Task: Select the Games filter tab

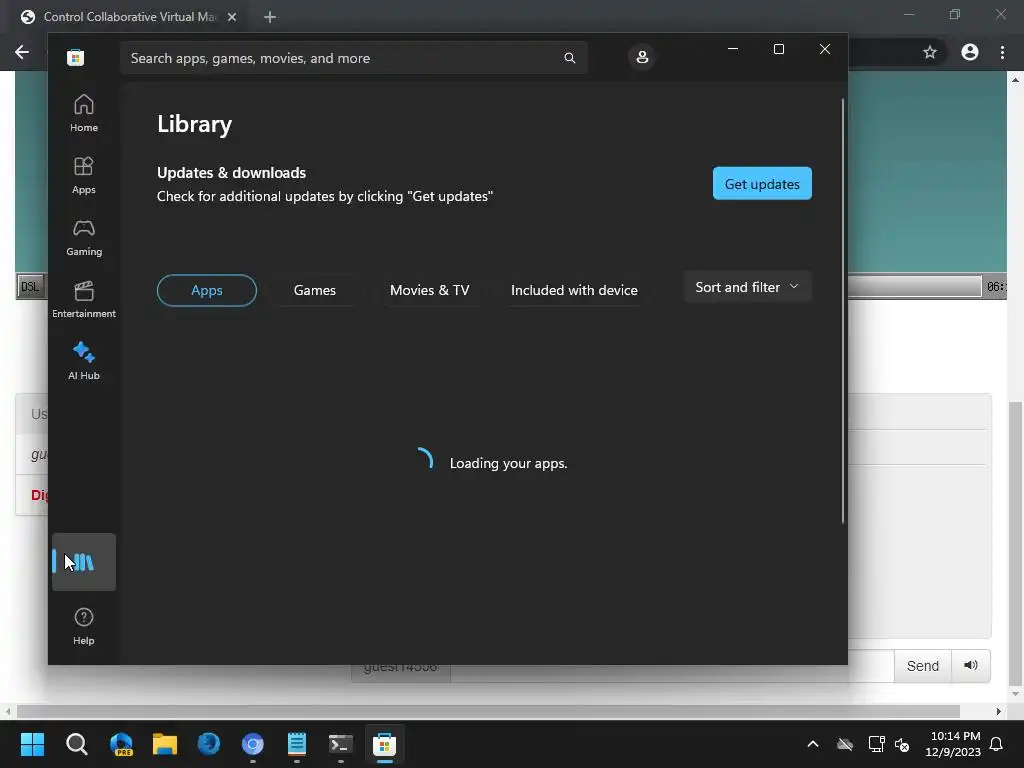Action: (315, 290)
